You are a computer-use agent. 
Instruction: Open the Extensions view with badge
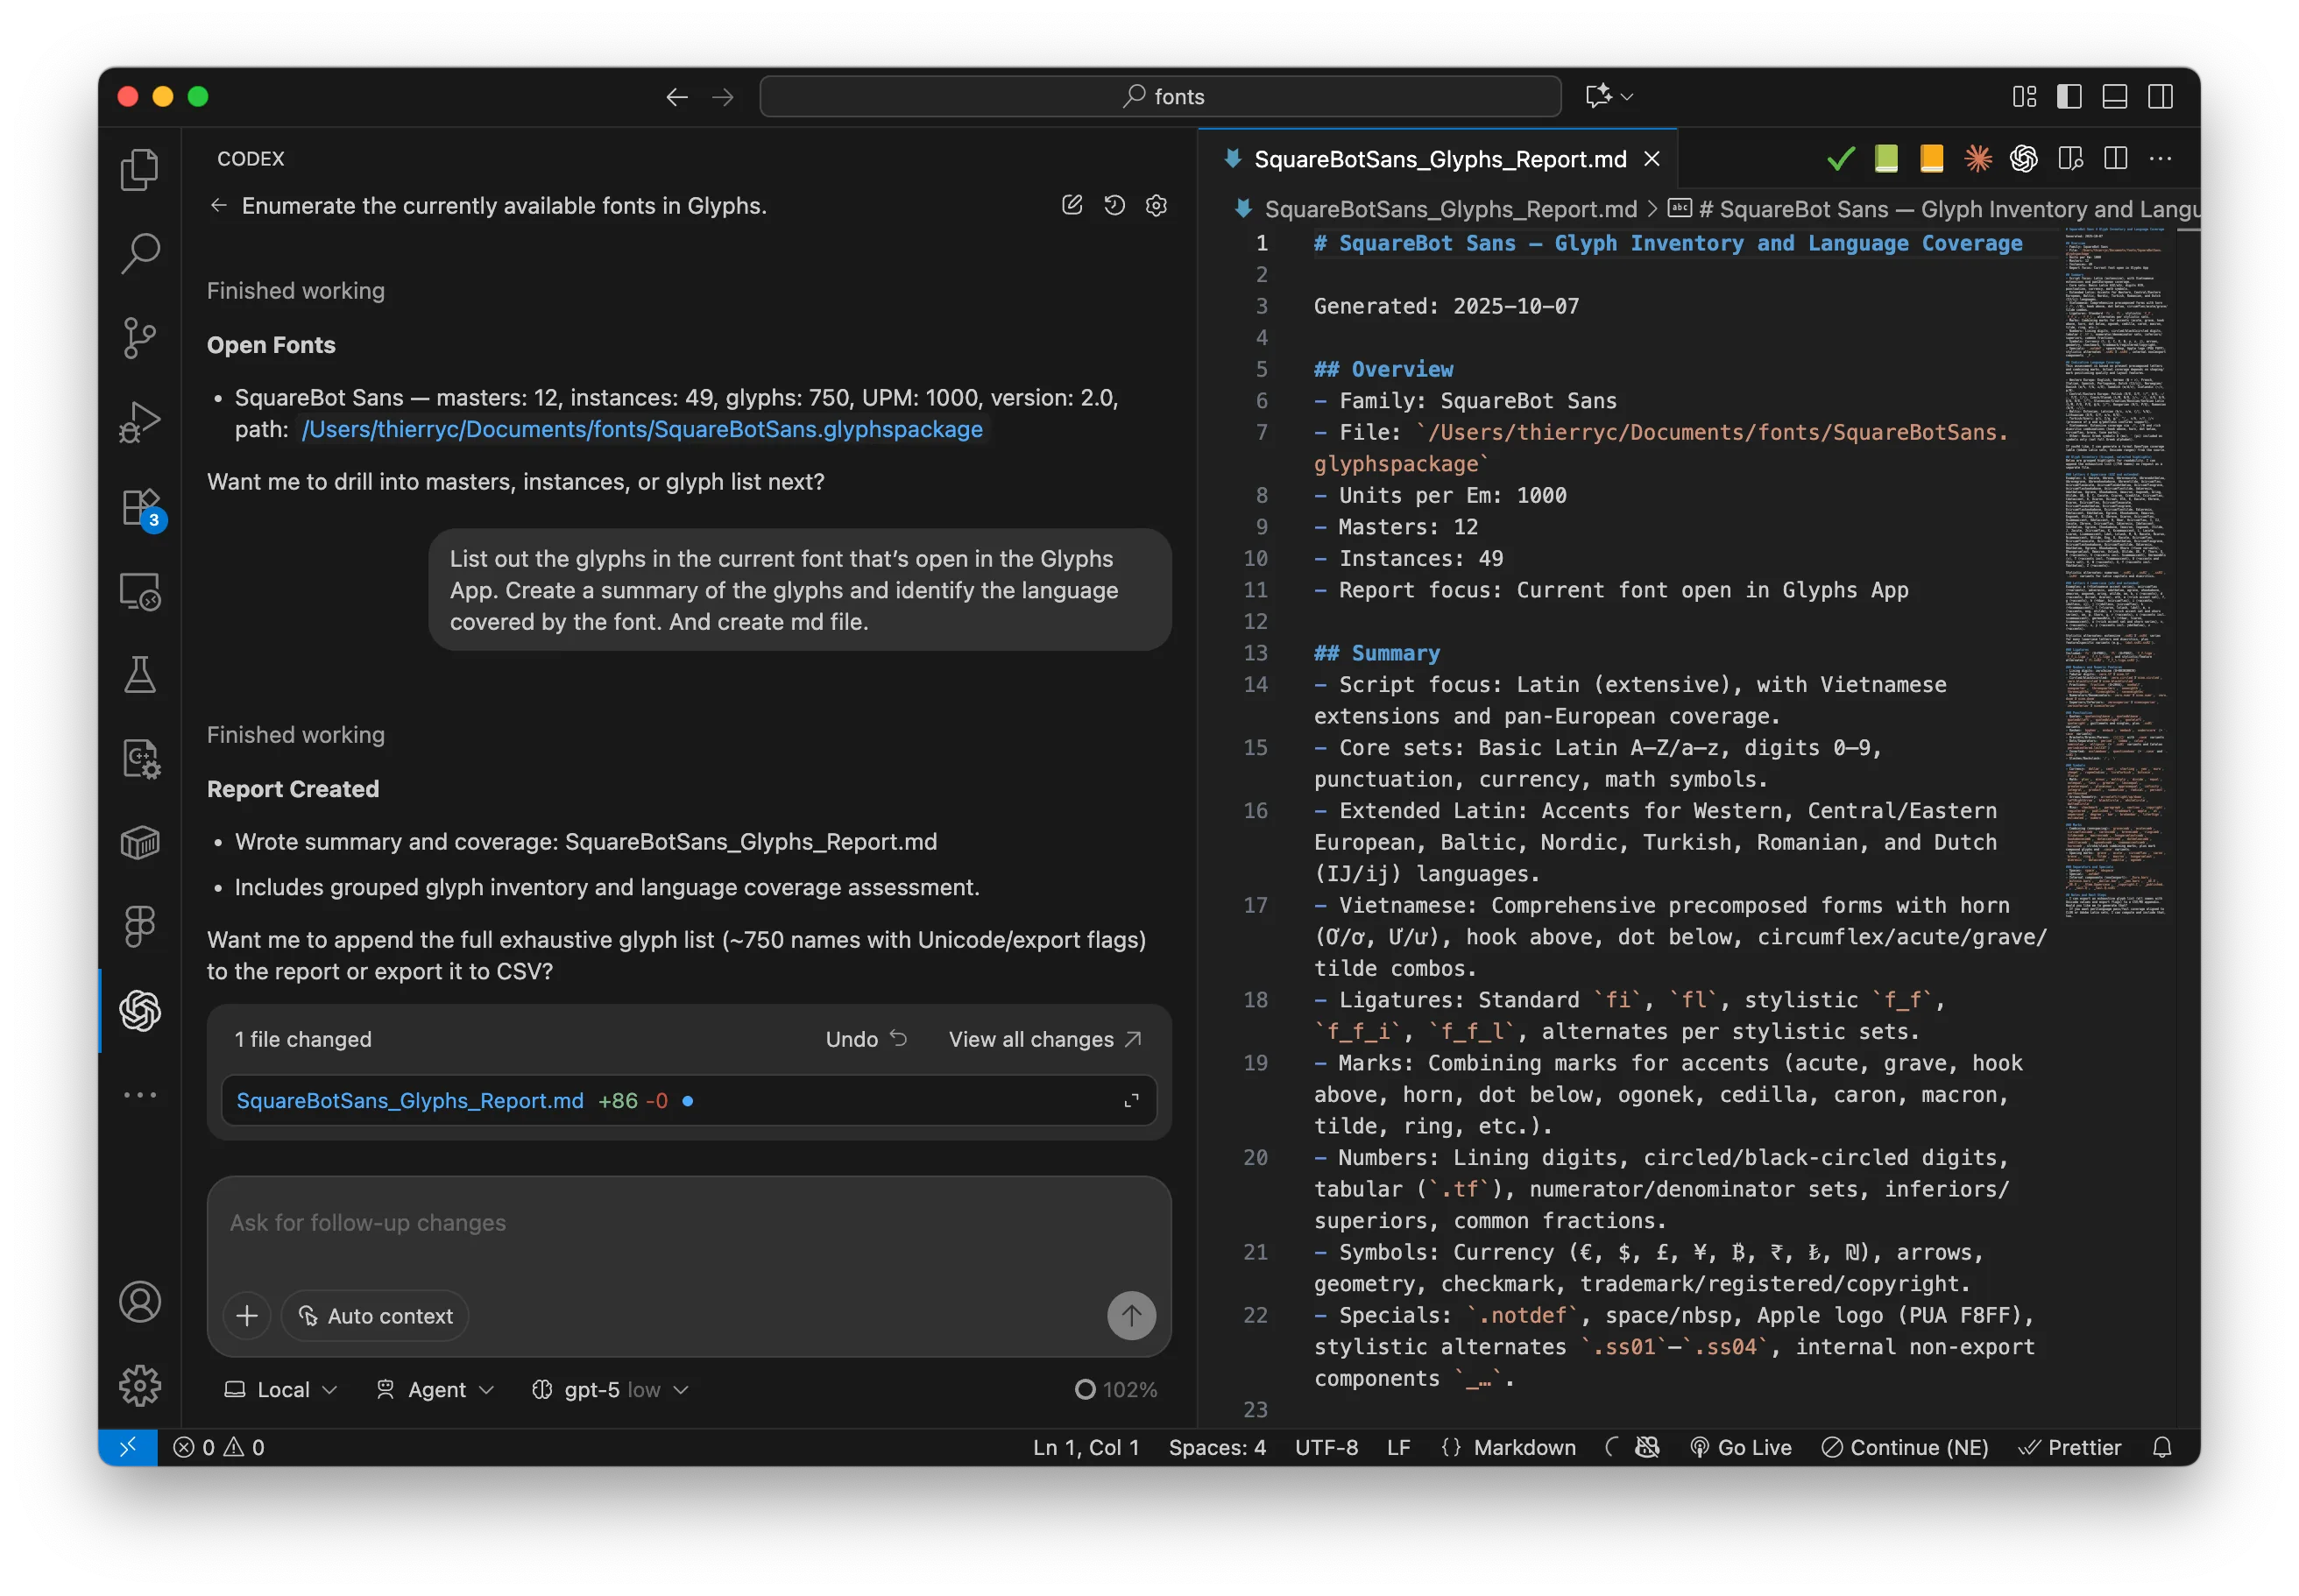[139, 507]
